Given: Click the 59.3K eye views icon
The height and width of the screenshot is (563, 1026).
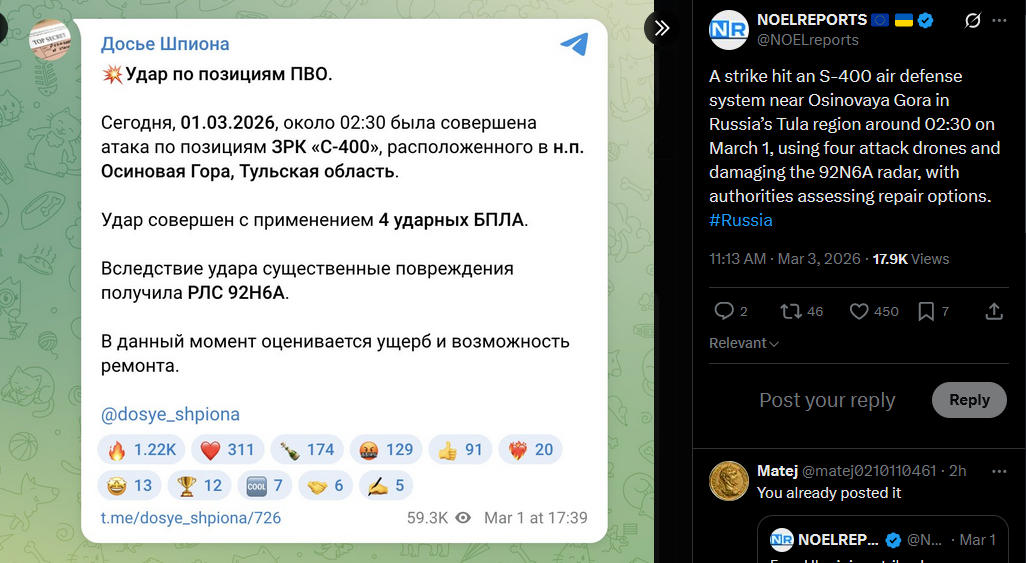Looking at the screenshot, I should point(463,518).
